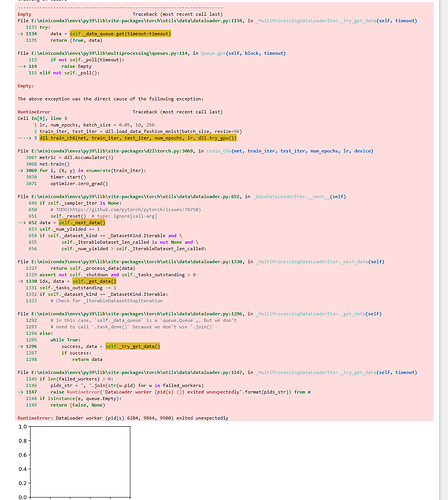This screenshot has height=500, width=448.
Task: Select line 1331 "self._tasks_outstanding -= 1"
Action: [78, 288]
